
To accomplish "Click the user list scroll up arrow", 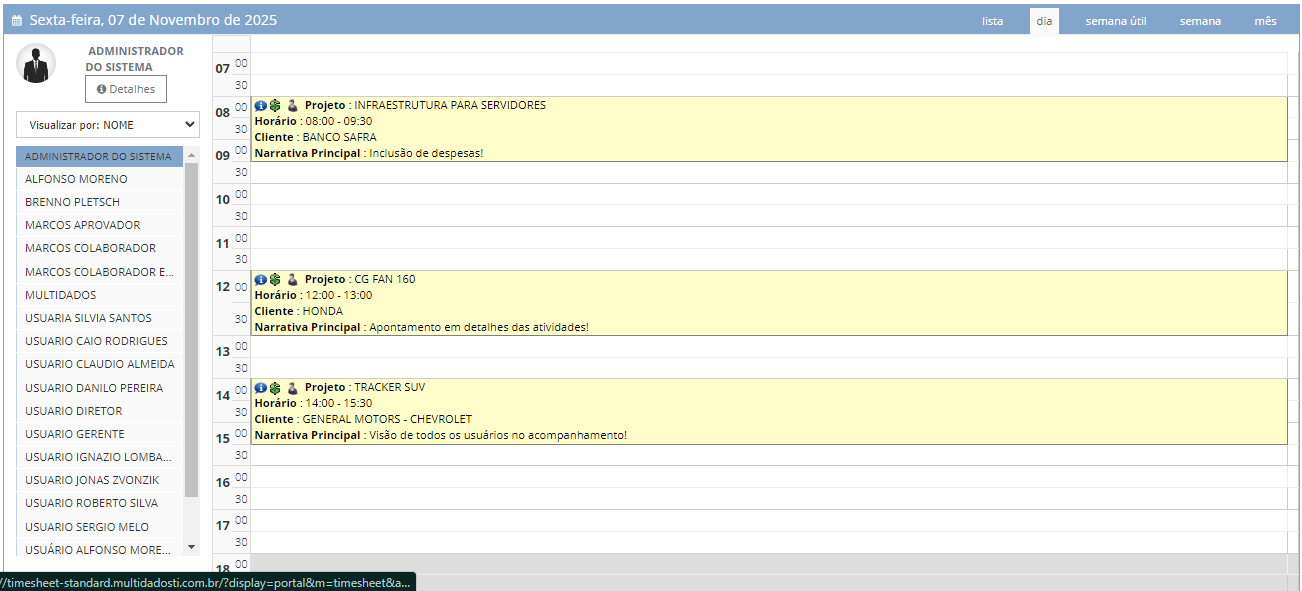I will coord(191,155).
